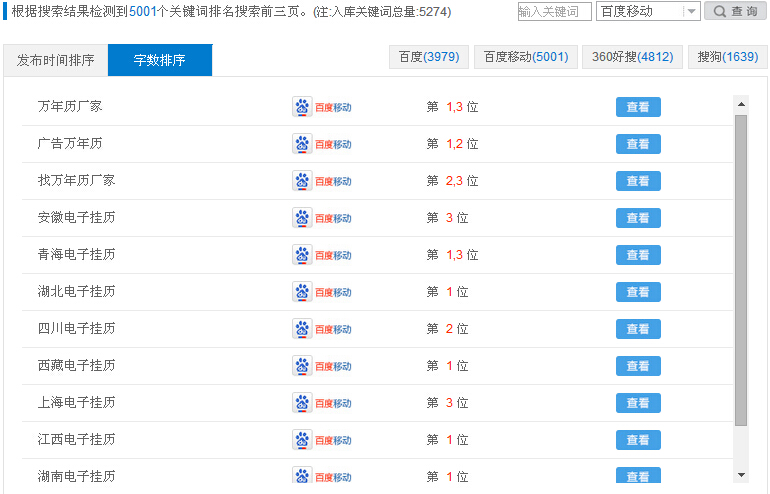
Task: Select the 字数排序 tab
Action: (160, 60)
